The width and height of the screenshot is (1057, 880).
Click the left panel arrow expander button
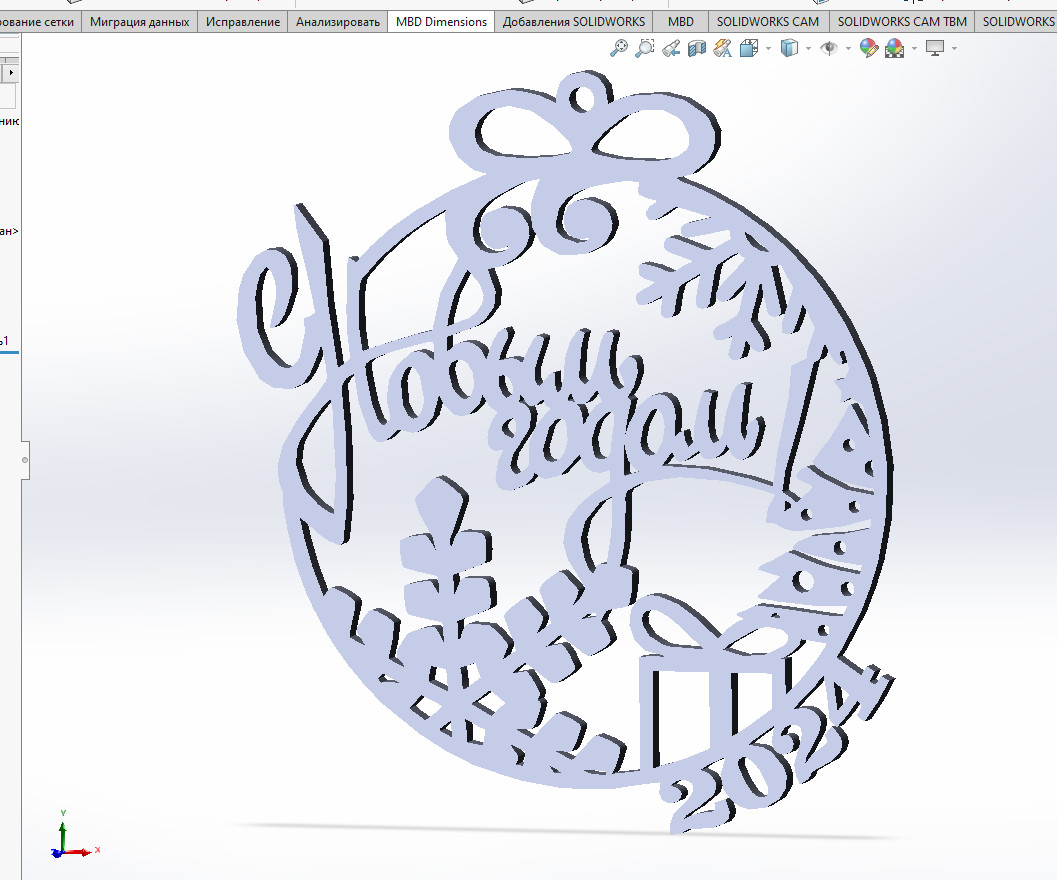coord(11,72)
